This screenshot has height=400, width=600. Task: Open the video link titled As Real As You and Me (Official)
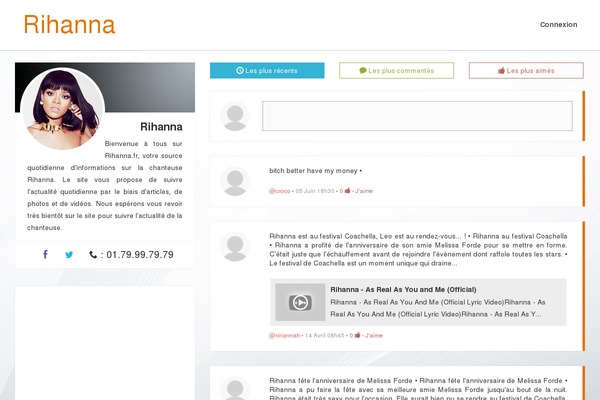point(403,290)
